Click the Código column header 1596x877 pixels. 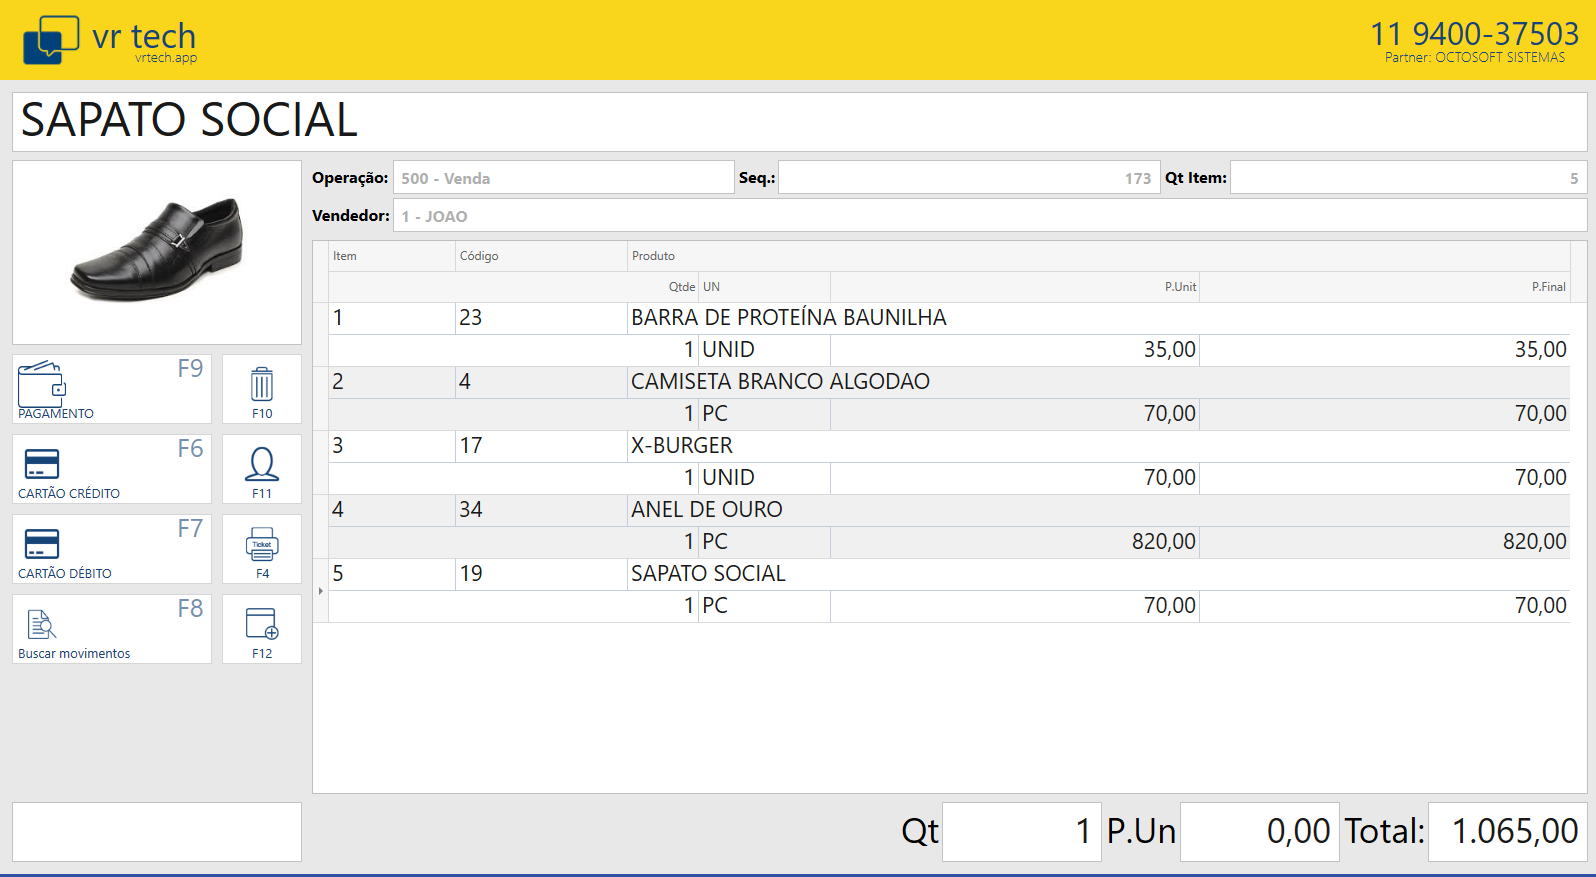pos(479,256)
